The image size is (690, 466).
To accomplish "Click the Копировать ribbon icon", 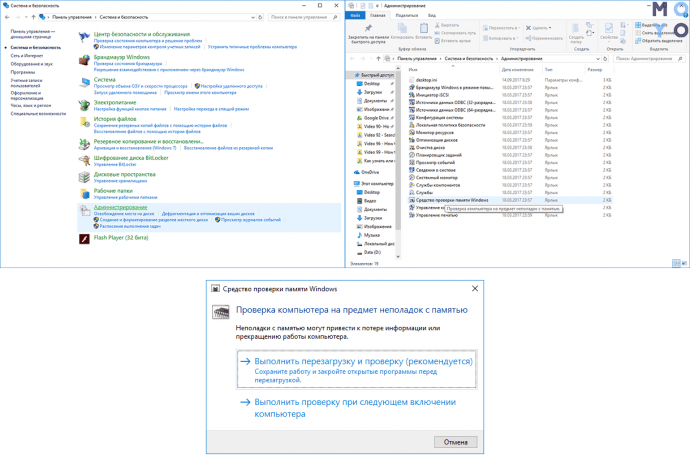I will click(402, 28).
